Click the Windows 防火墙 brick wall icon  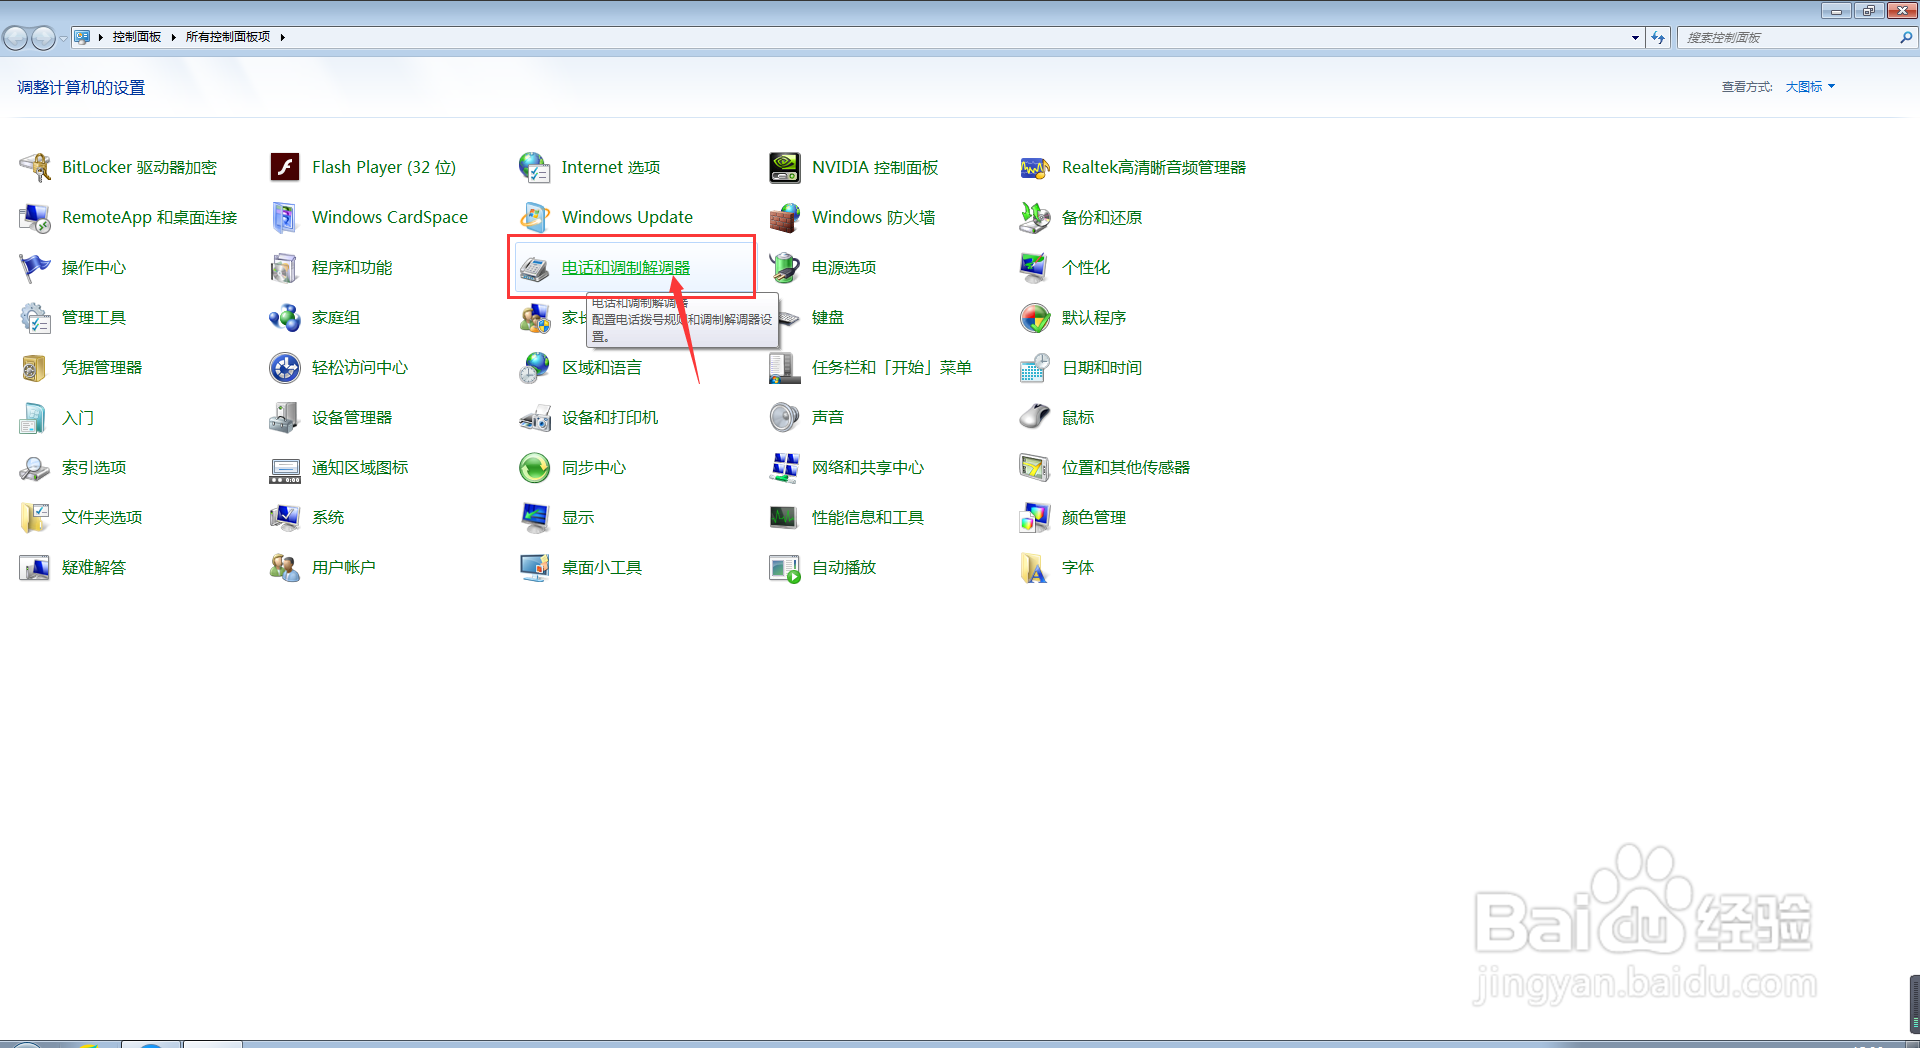pyautogui.click(x=785, y=217)
